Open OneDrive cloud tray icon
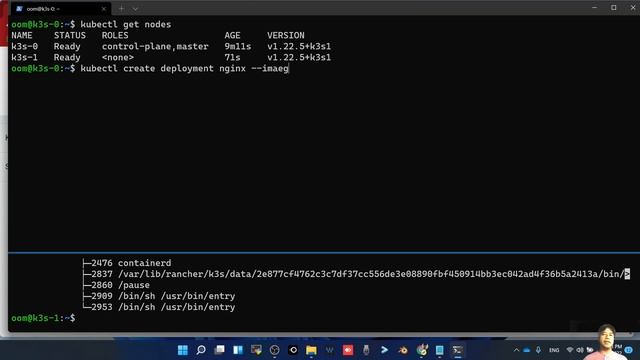 527,350
